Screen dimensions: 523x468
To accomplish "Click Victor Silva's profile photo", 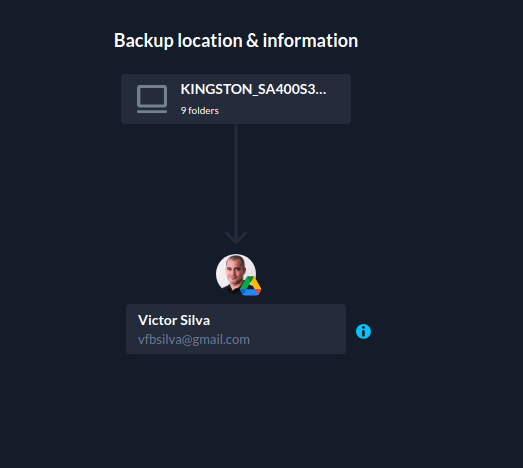I will point(236,274).
